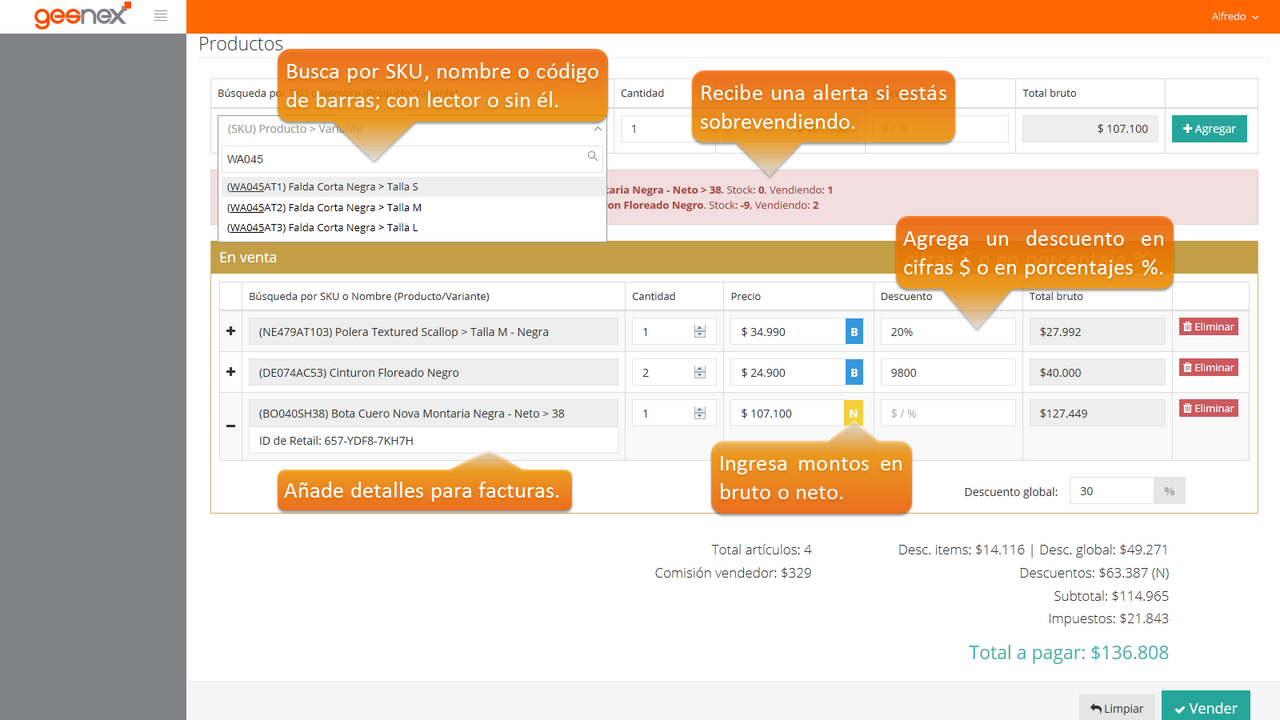The width and height of the screenshot is (1280, 720).
Task: Click the Total bruto value $27.992
Action: pyautogui.click(x=1098, y=331)
